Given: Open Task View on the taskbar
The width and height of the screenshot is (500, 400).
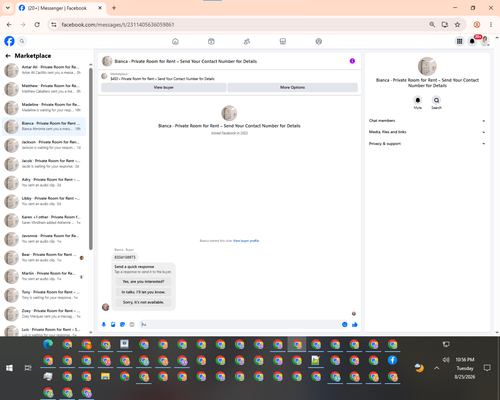Looking at the screenshot, I should pyautogui.click(x=28, y=368).
